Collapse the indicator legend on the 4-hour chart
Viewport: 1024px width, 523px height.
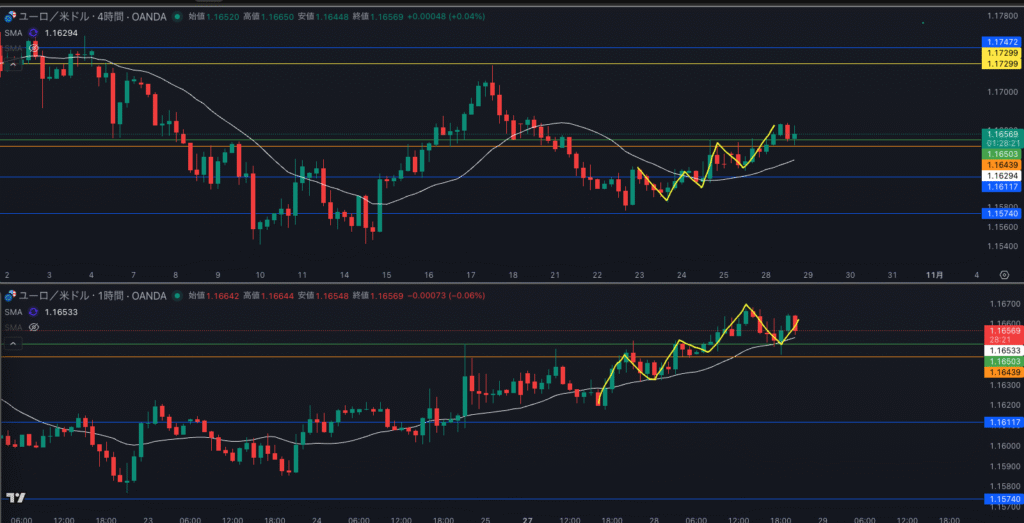(13, 62)
